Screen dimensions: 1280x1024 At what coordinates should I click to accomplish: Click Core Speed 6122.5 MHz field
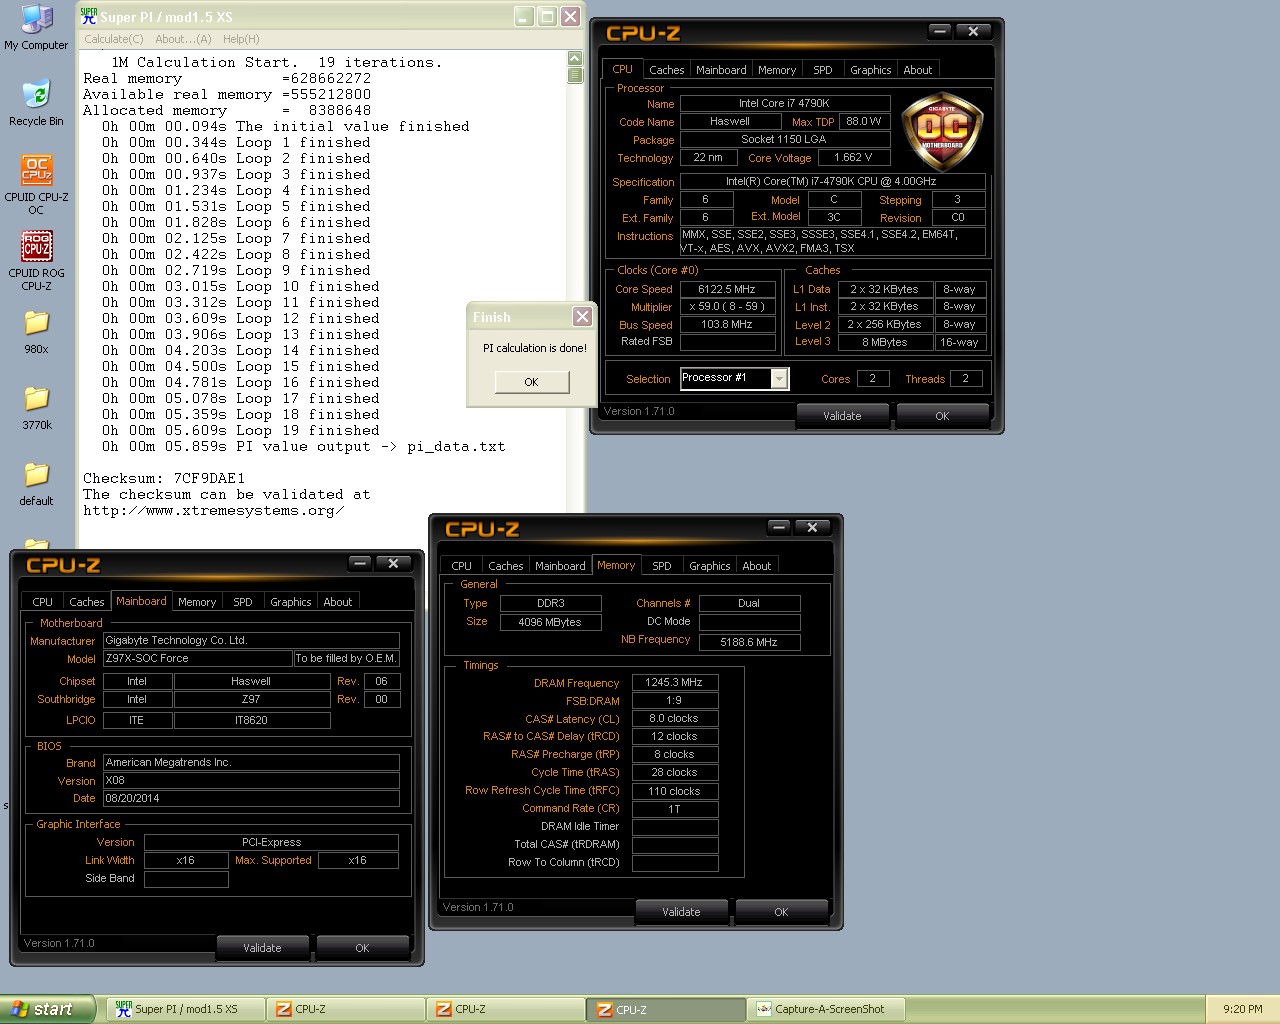(x=727, y=289)
